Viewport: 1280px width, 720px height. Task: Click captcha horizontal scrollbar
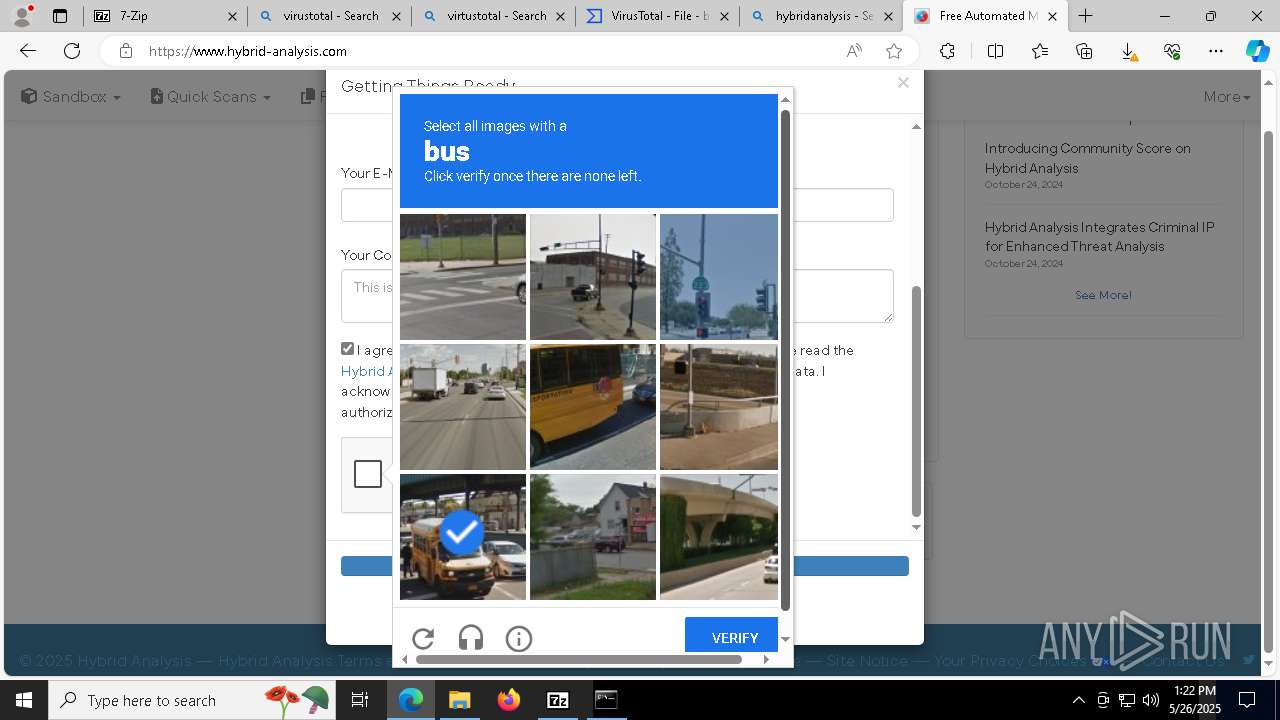coord(579,659)
